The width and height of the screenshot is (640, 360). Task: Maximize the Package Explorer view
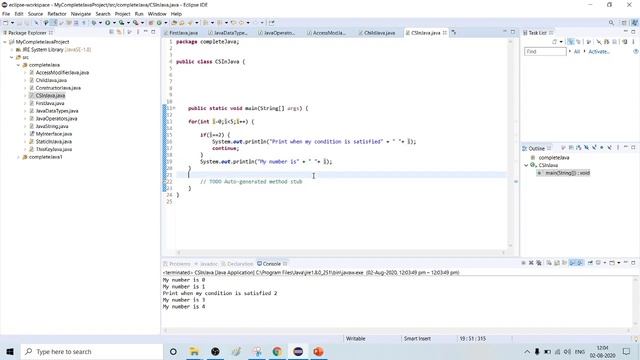coord(153,31)
